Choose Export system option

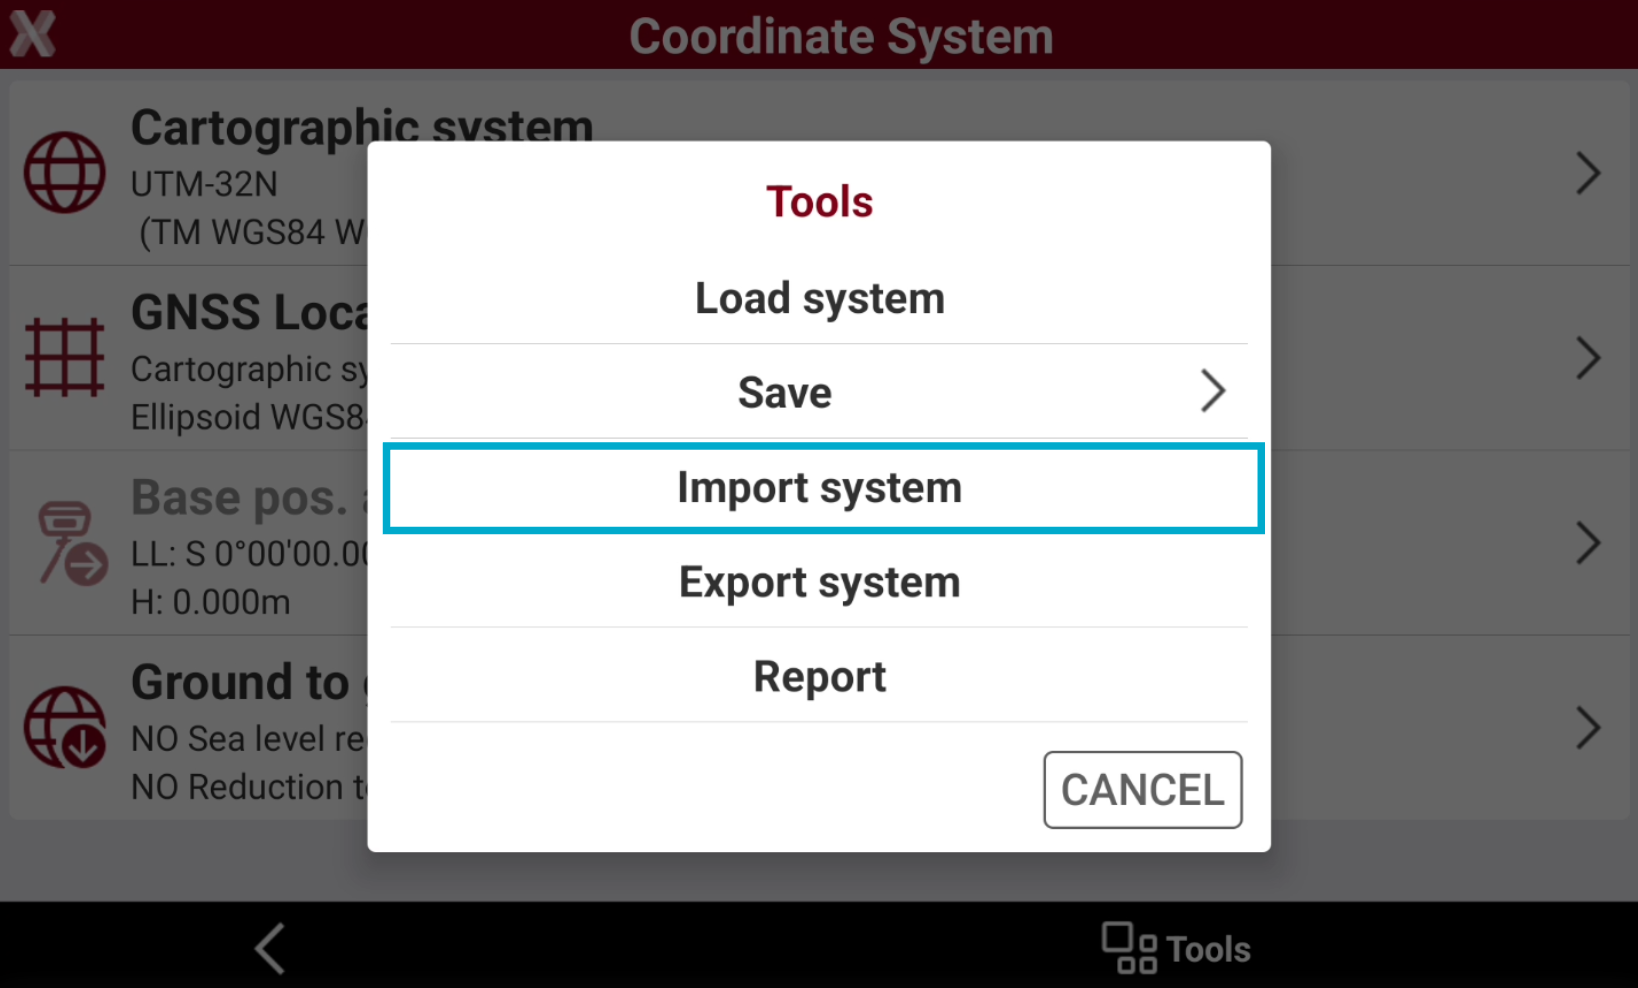[819, 582]
